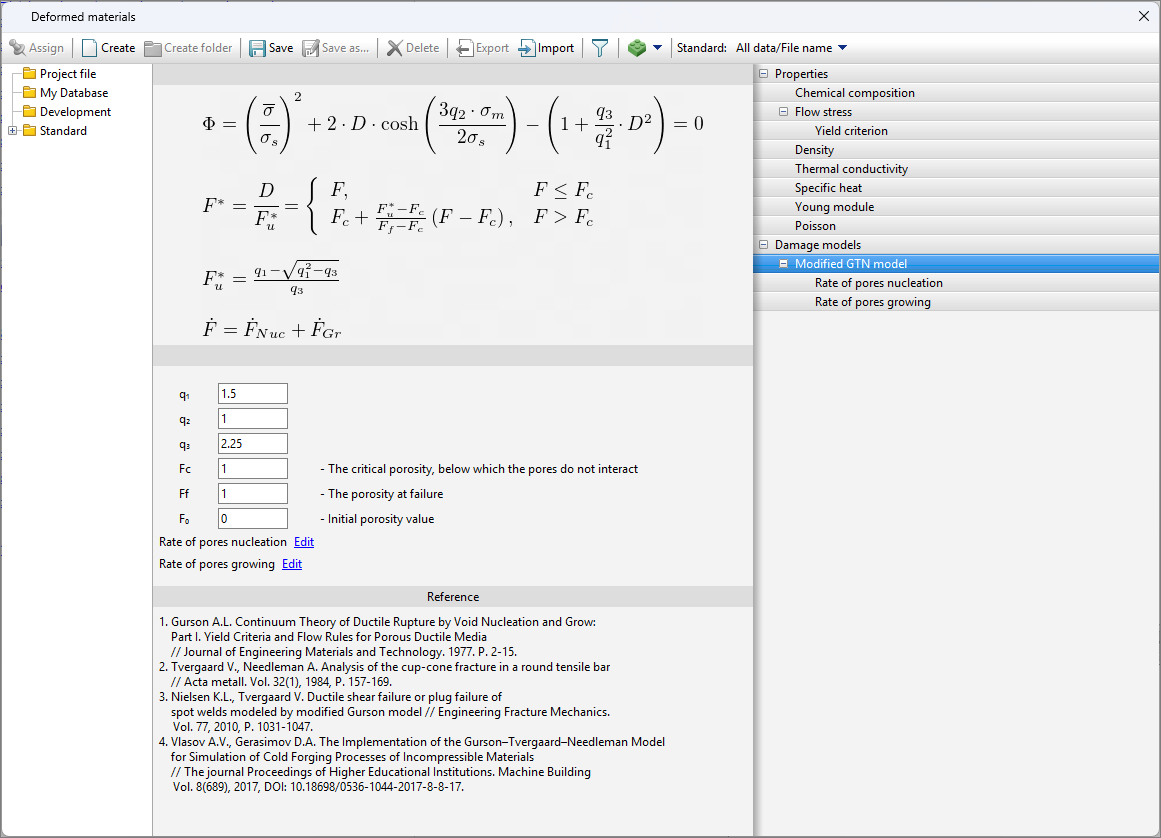This screenshot has height=838, width=1161.
Task: Click the Save icon in toolbar
Action: 258,48
